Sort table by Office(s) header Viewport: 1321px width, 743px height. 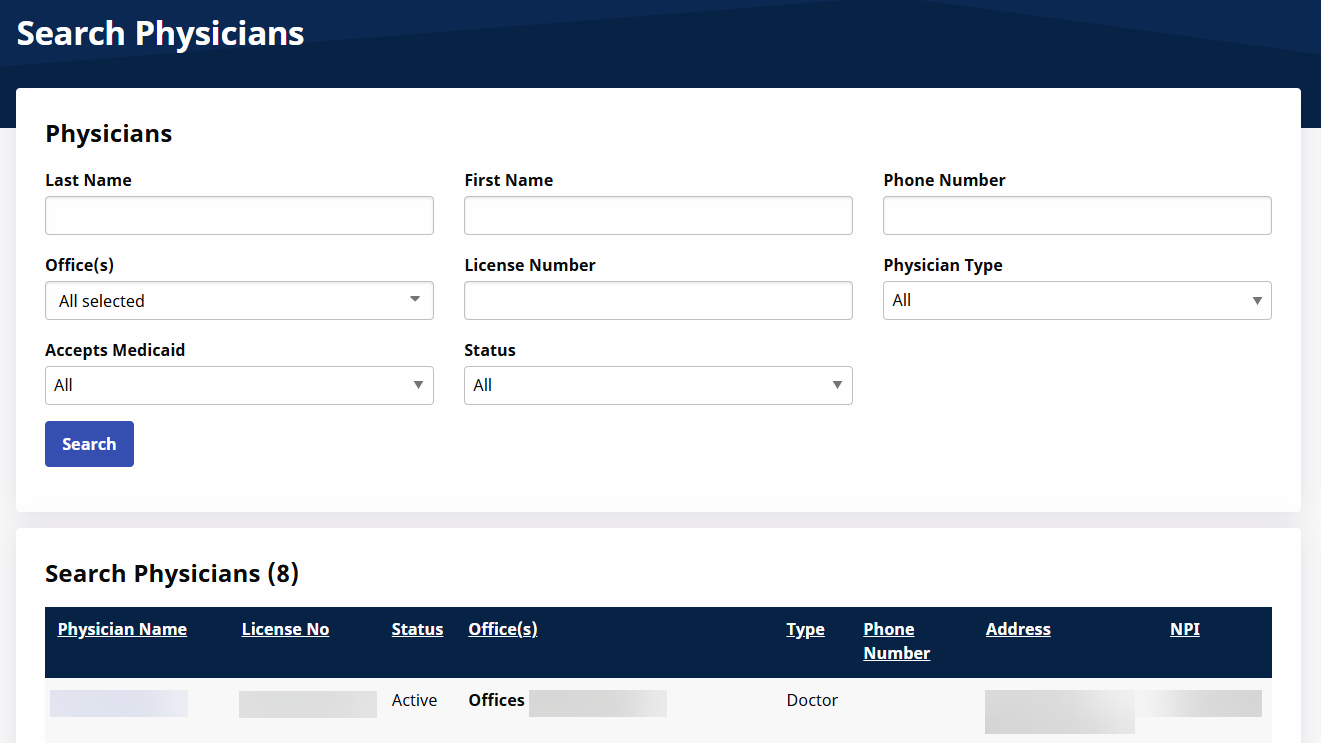click(x=502, y=630)
